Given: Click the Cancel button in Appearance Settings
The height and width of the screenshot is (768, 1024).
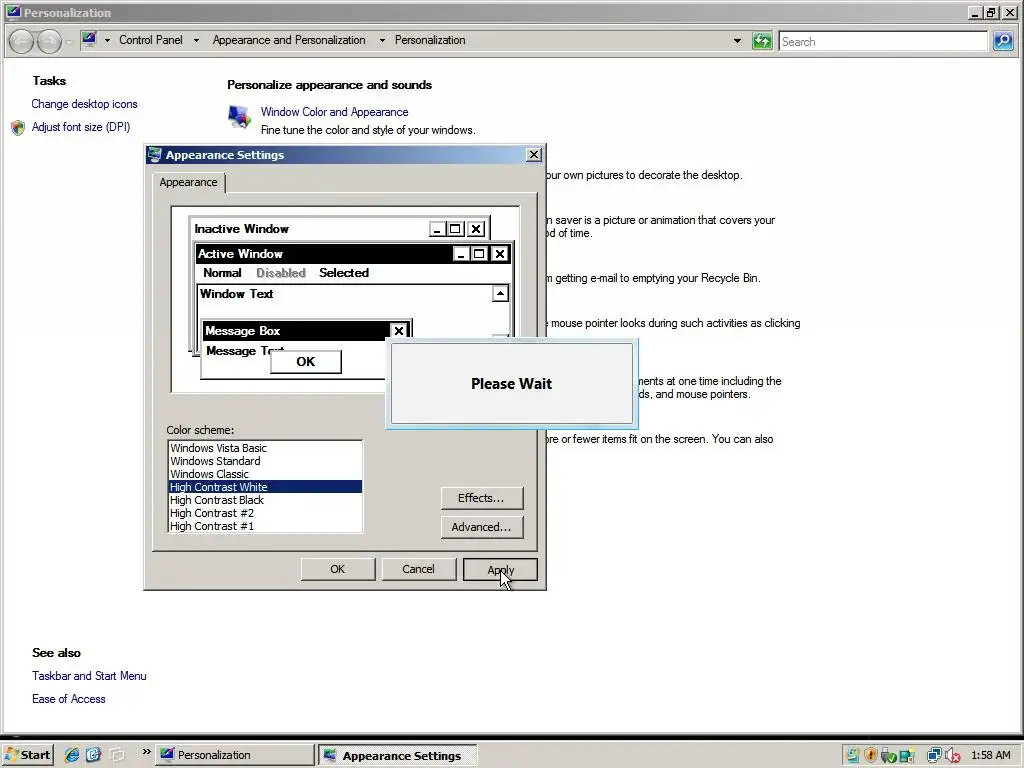Looking at the screenshot, I should [418, 569].
